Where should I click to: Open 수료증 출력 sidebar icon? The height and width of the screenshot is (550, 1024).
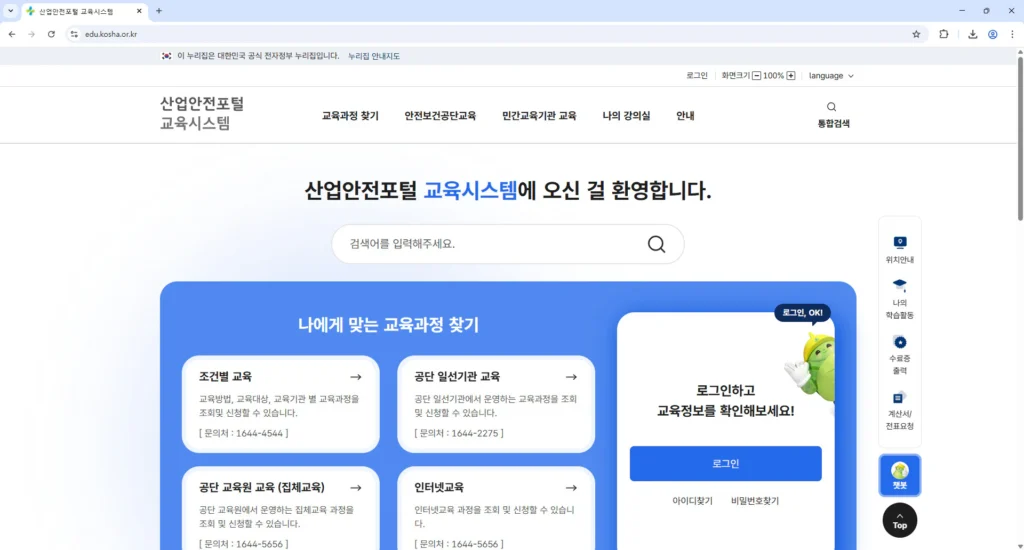tap(899, 355)
